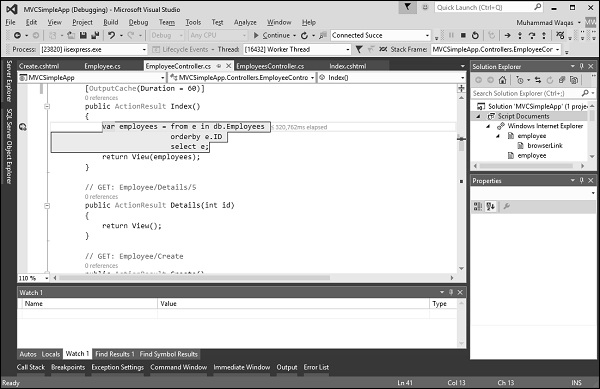This screenshot has width=600, height=389.
Task: Click the Continue debugging button
Action: [272, 35]
